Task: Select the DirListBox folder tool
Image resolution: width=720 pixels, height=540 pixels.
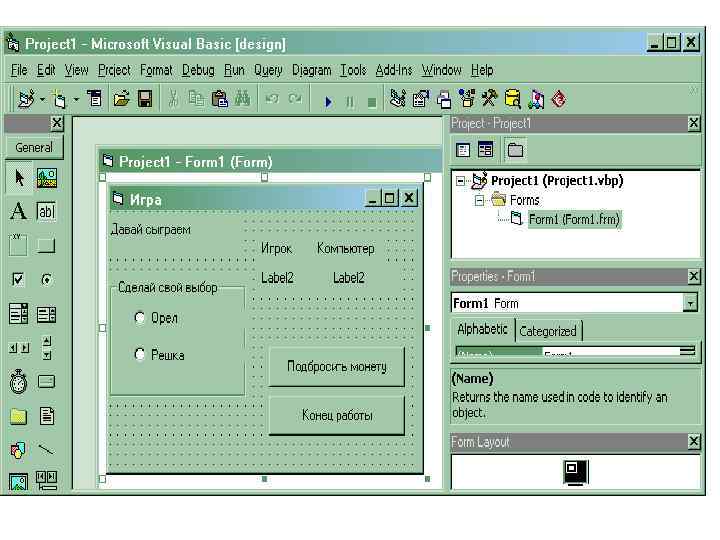Action: pyautogui.click(x=19, y=416)
